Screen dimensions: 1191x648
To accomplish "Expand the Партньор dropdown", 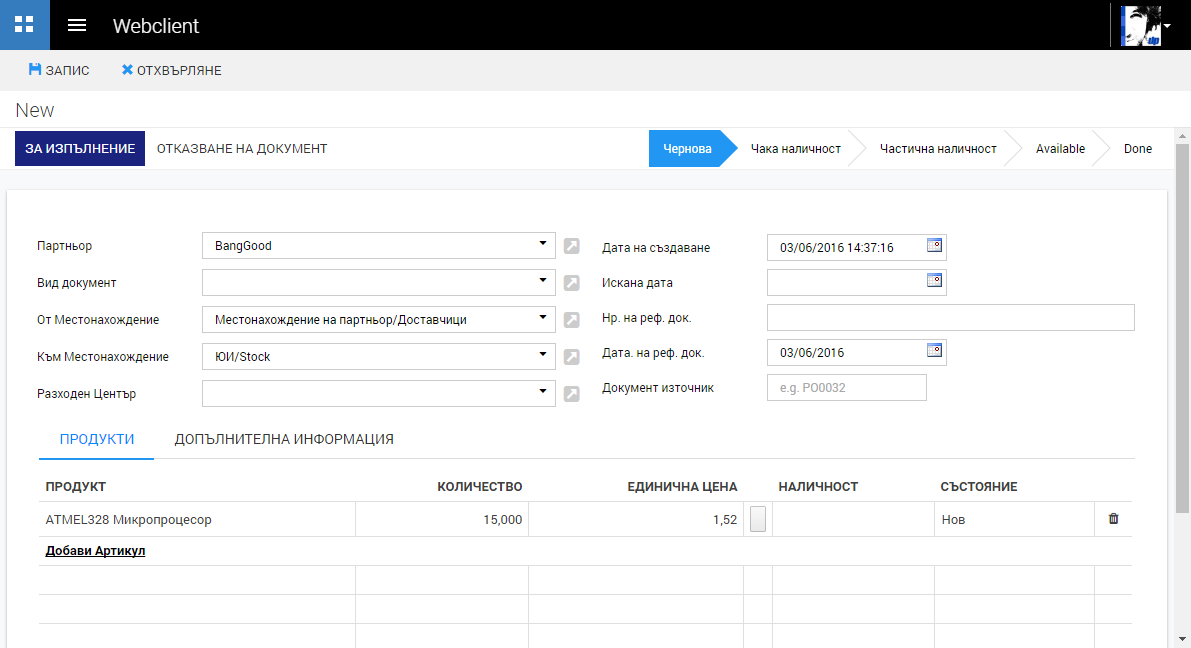I will (x=542, y=244).
